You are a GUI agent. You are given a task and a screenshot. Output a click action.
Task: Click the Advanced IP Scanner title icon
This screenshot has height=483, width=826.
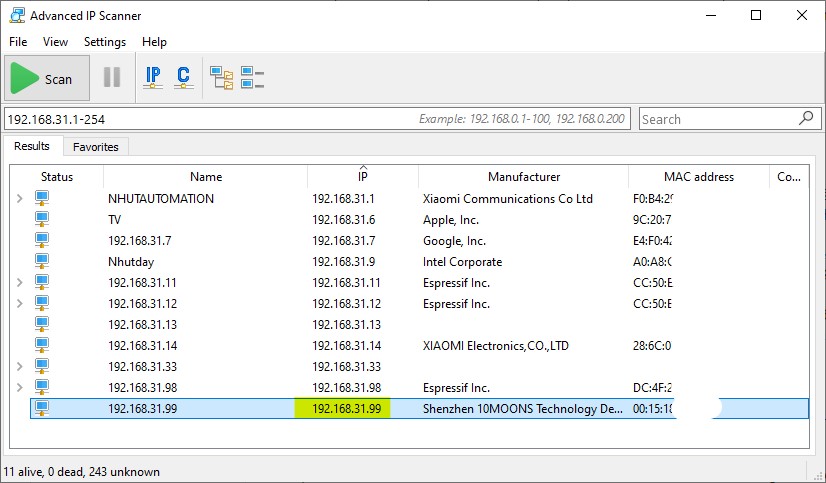[17, 15]
